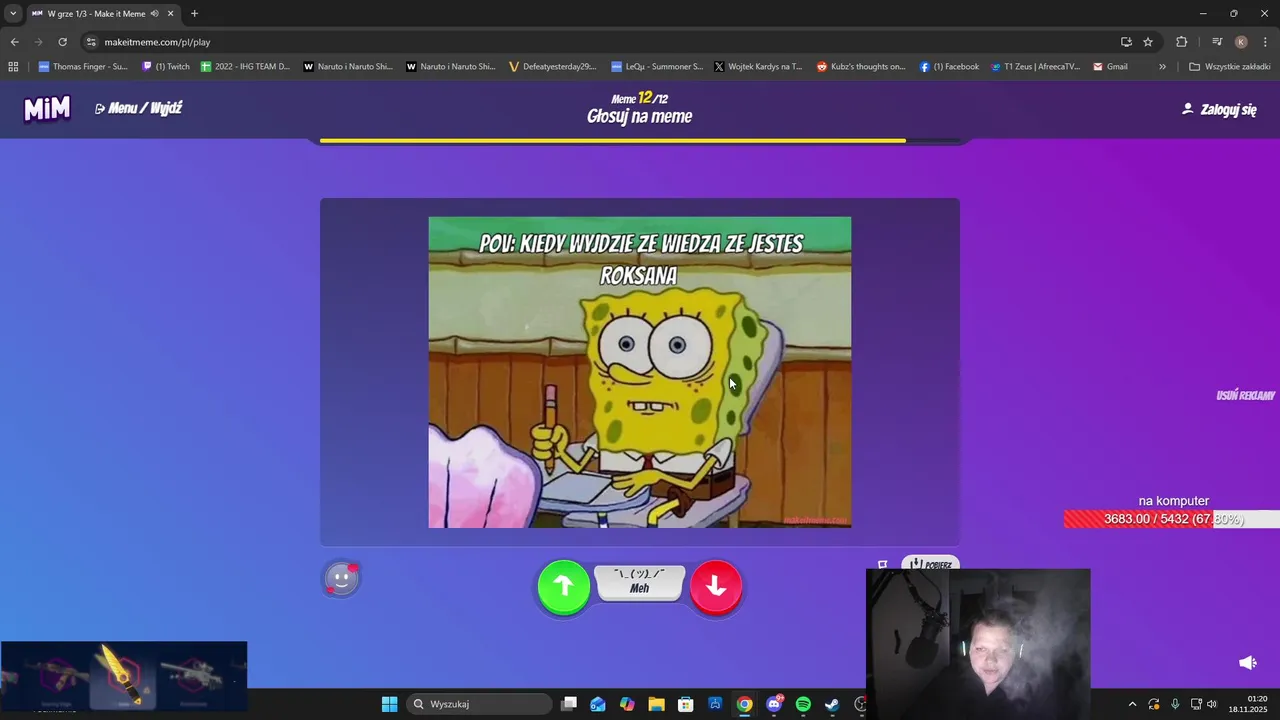View site information icon in address bar
This screenshot has height=720, width=1280.
91,42
